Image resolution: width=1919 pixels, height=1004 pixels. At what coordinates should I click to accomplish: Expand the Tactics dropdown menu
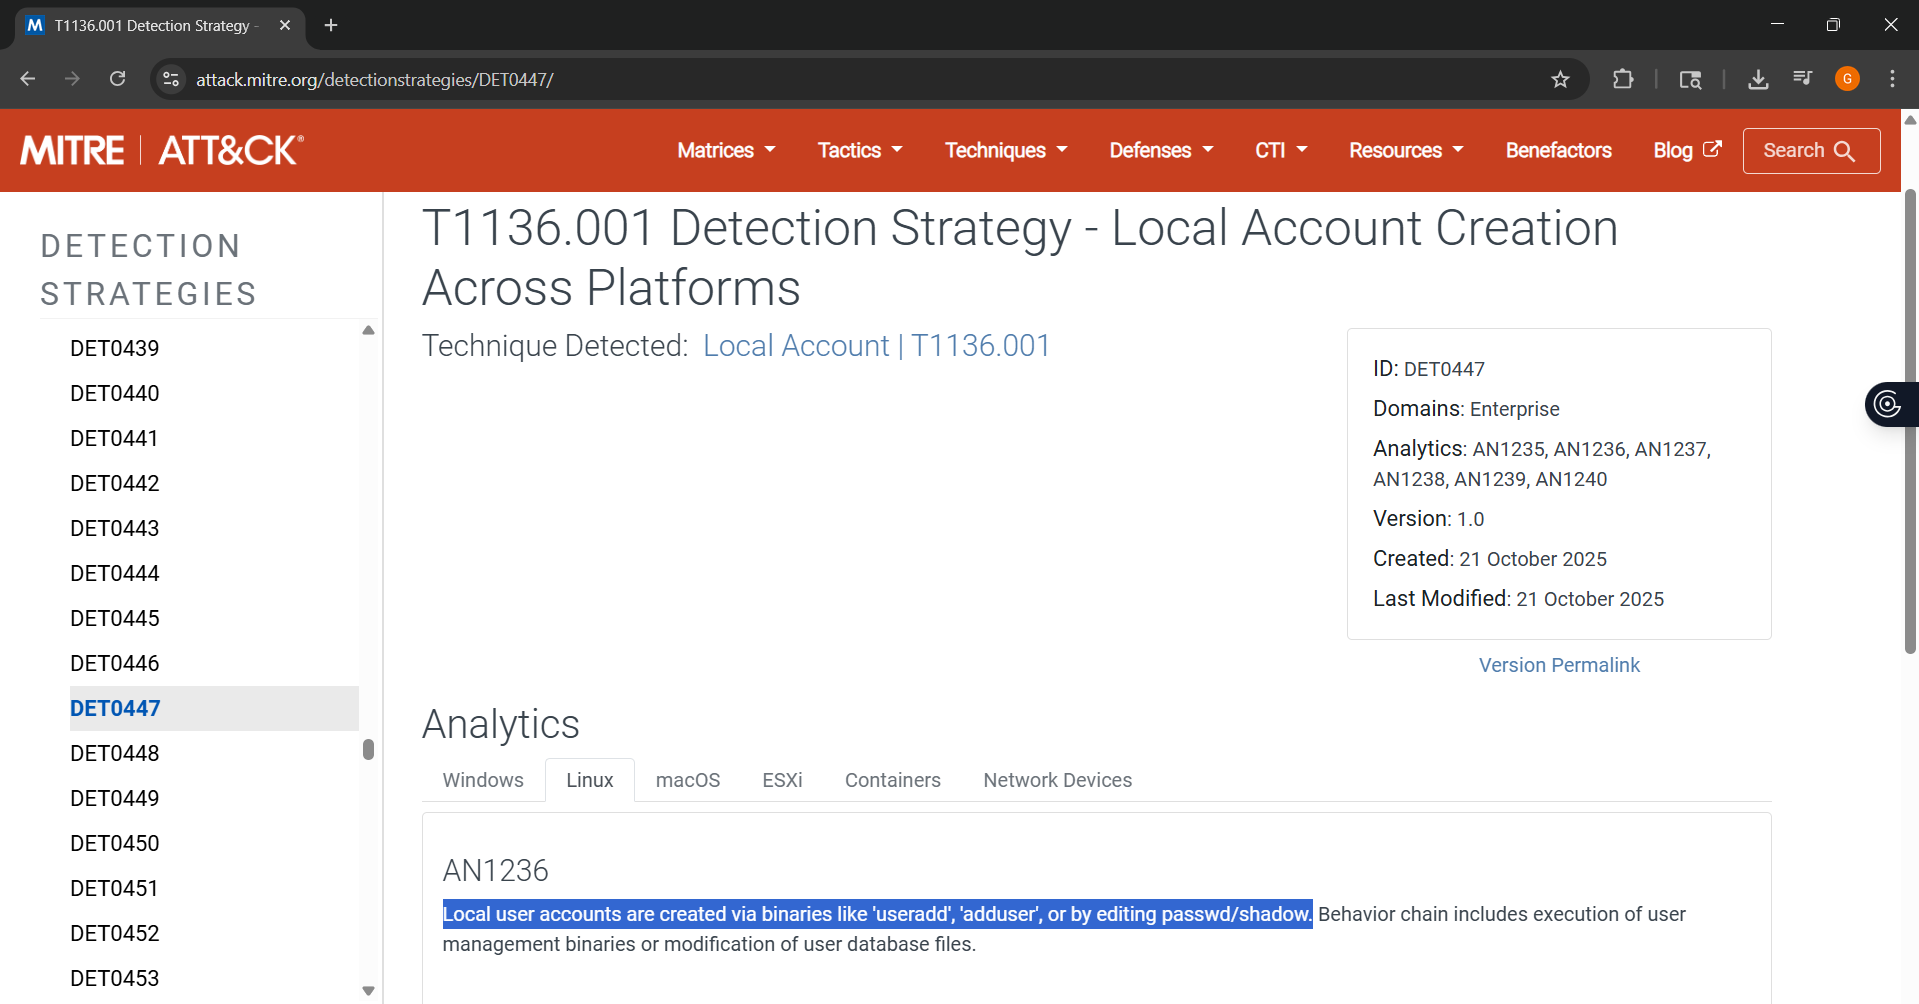point(860,150)
